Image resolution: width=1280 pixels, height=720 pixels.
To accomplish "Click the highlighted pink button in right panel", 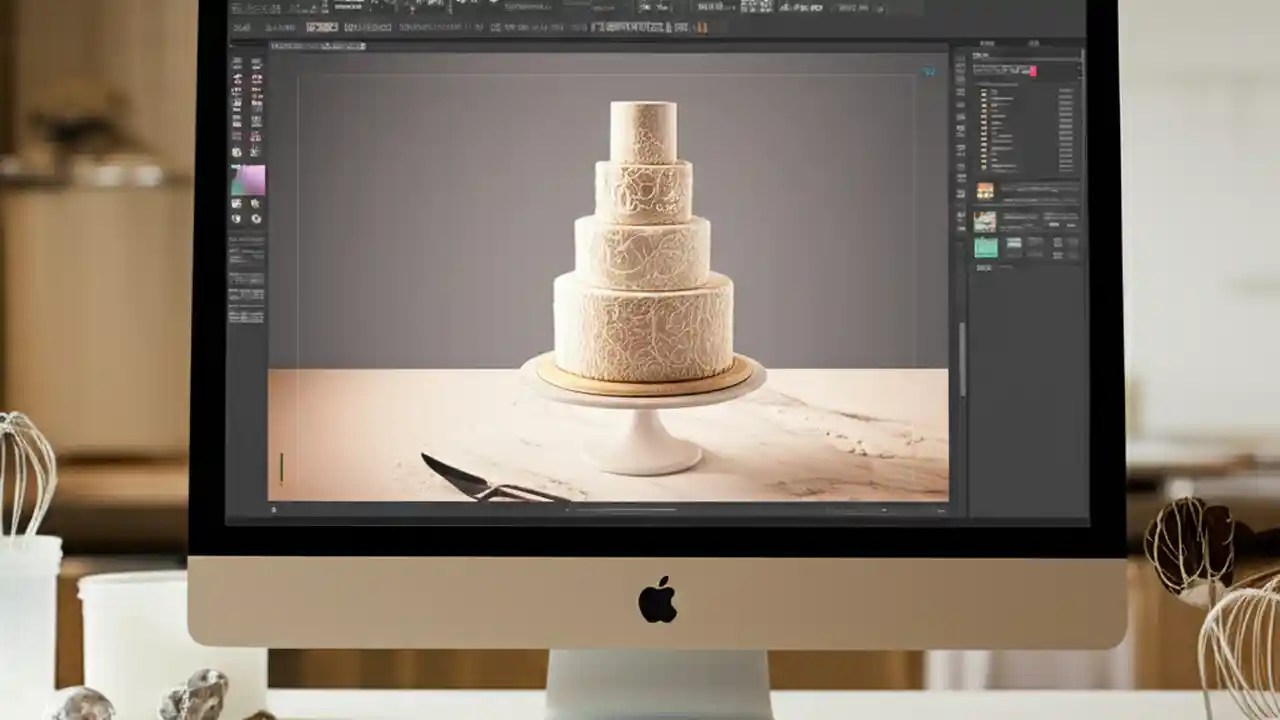I will click(1032, 71).
